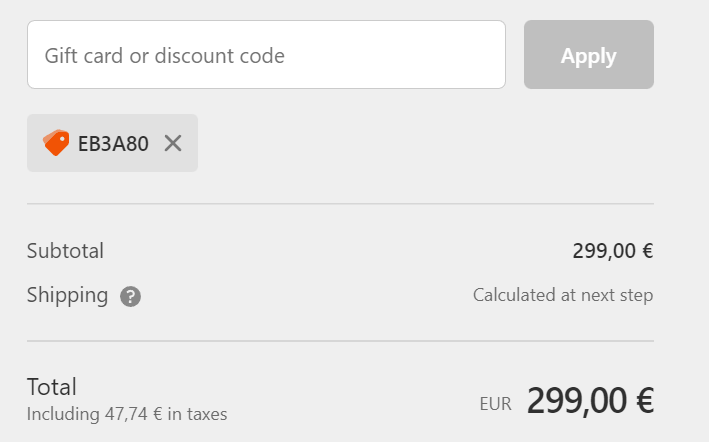709x442 pixels.
Task: Click the 'Including 47,74 € in taxes' note
Action: [x=127, y=413]
